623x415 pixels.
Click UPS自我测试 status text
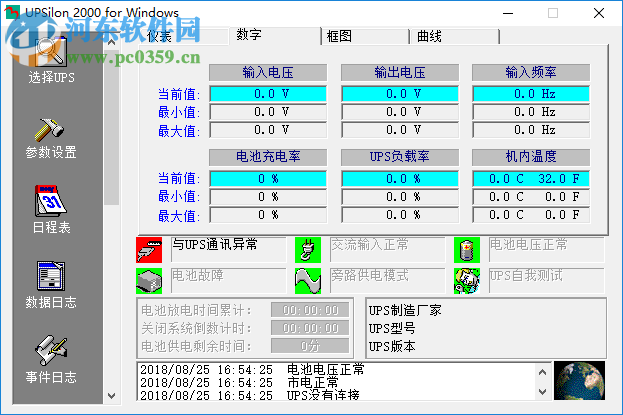pos(526,275)
